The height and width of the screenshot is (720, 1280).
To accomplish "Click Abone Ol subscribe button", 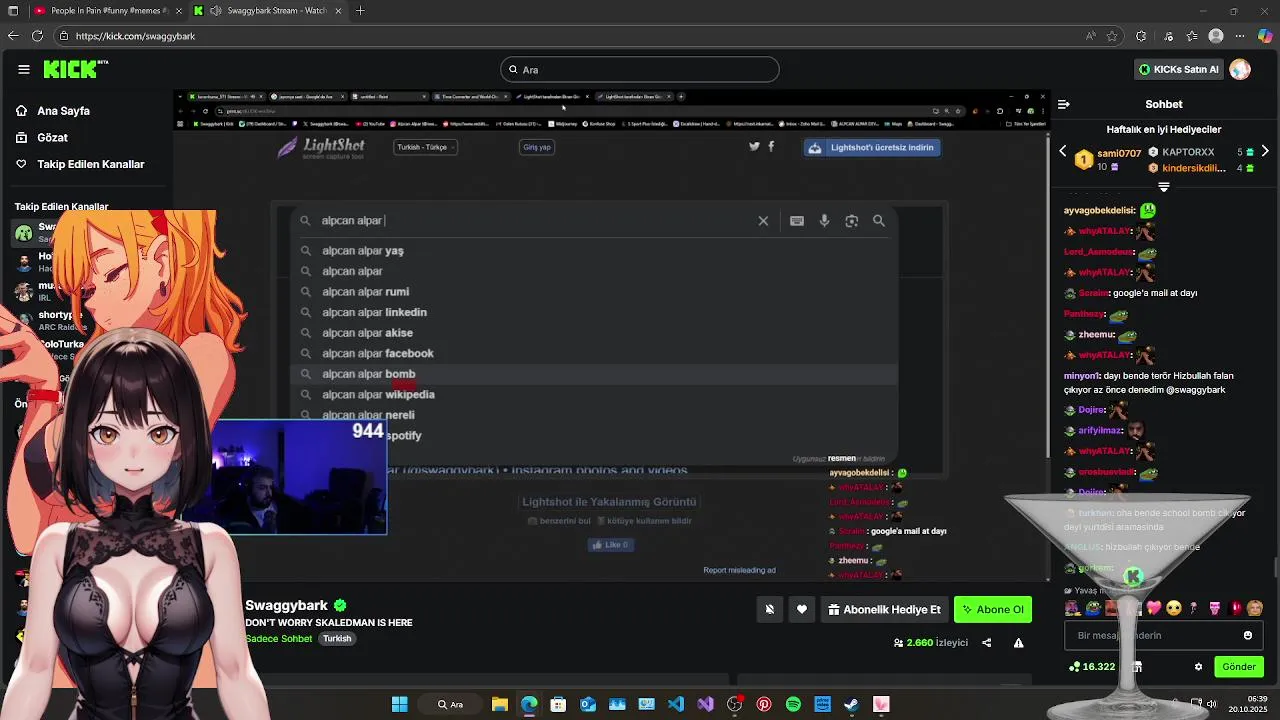I will coord(993,609).
